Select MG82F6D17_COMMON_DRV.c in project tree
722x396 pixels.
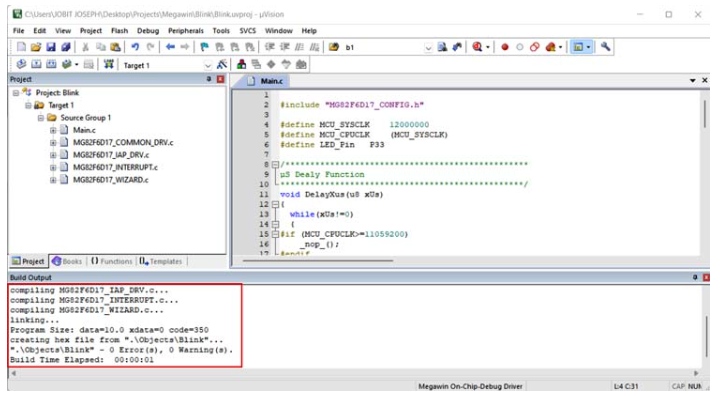tap(123, 143)
